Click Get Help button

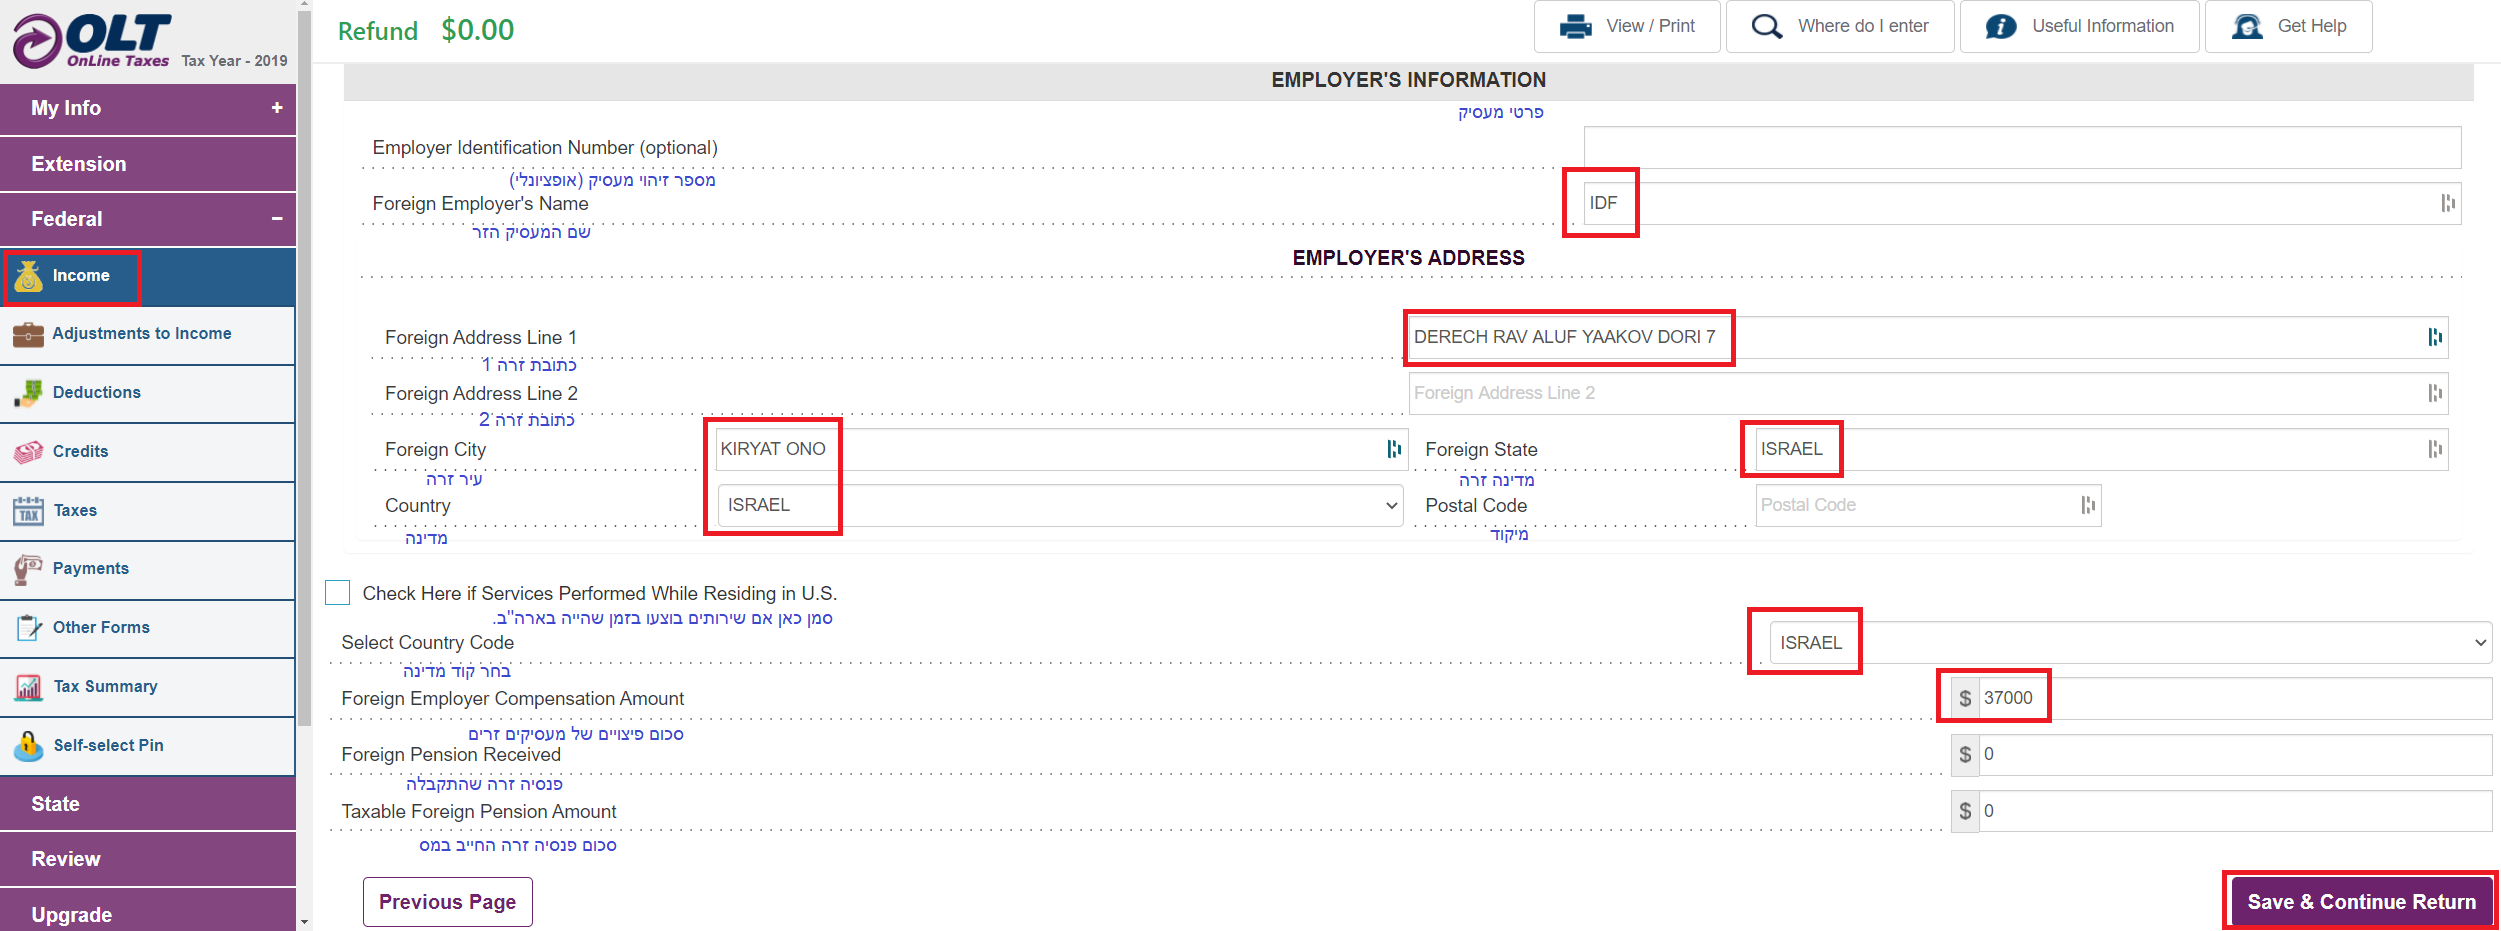coord(2289,27)
